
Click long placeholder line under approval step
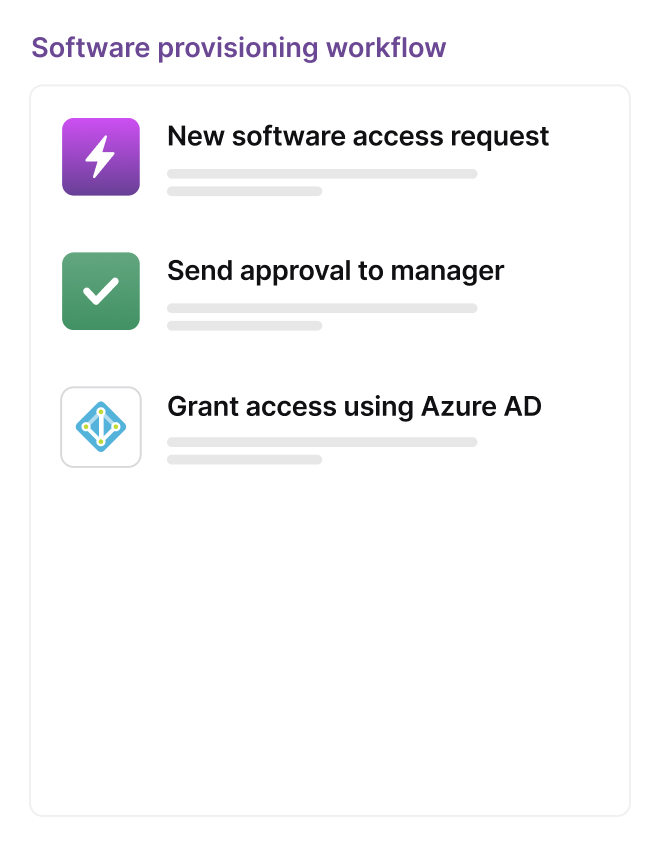pyautogui.click(x=322, y=308)
